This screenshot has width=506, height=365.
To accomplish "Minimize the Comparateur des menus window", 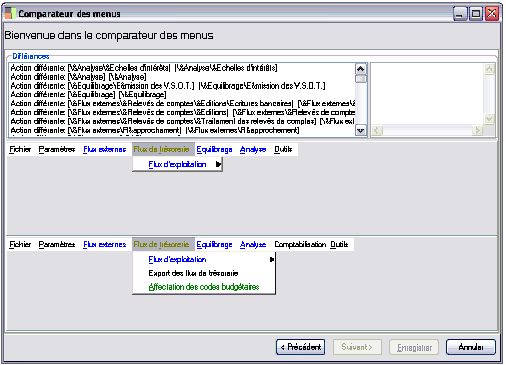I will pyautogui.click(x=460, y=14).
